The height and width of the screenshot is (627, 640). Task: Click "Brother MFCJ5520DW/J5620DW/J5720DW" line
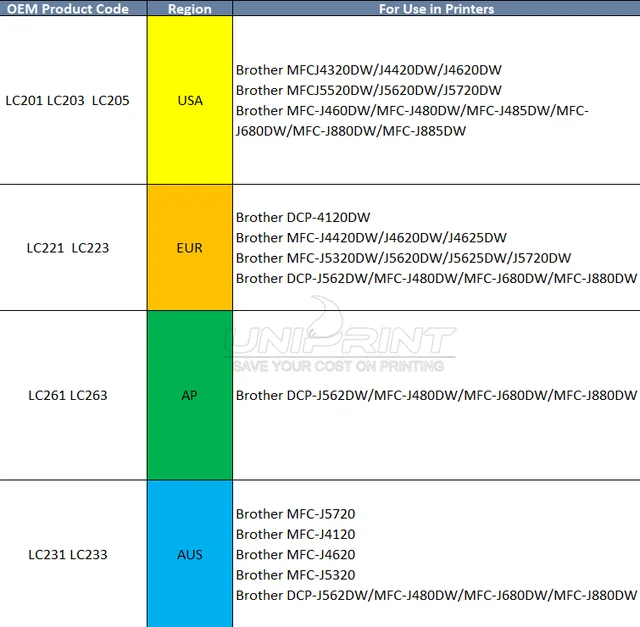pyautogui.click(x=369, y=90)
